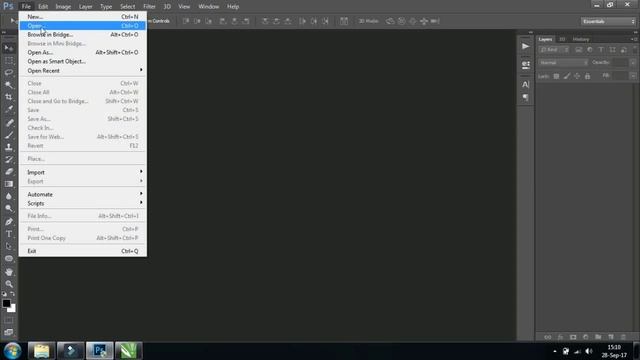Toggle smart object filter in Layers panel
The image size is (640, 360).
[623, 50]
